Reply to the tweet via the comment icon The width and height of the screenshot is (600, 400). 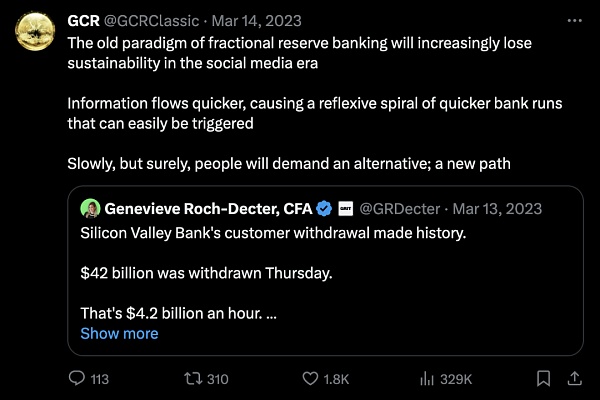tap(78, 379)
